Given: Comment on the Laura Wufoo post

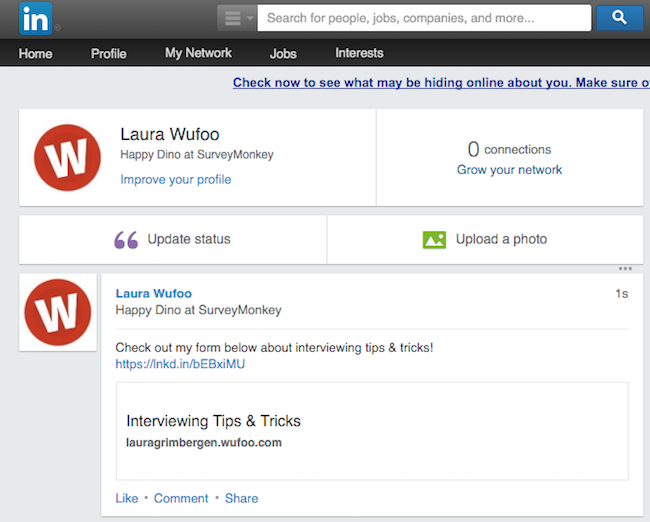Looking at the screenshot, I should pos(181,498).
